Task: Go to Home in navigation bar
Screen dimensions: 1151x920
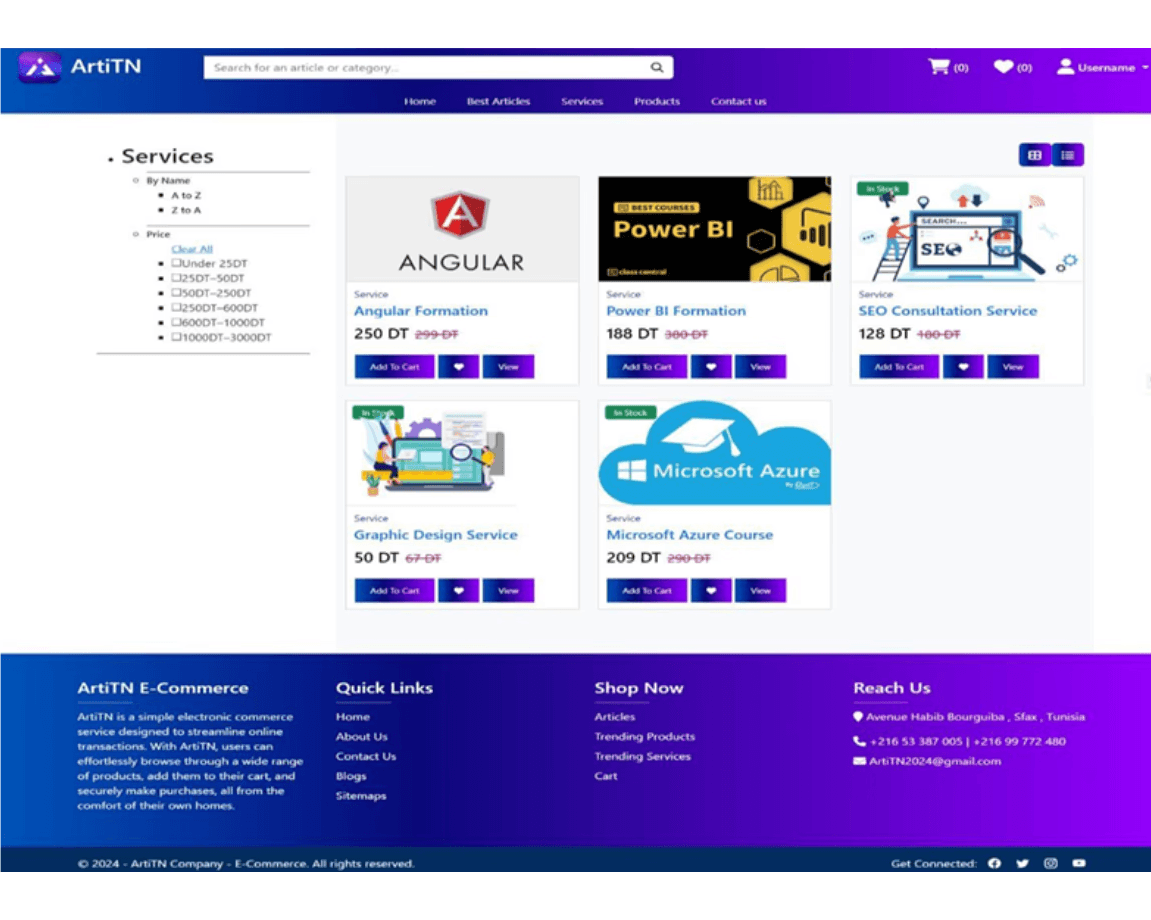Action: [x=420, y=101]
